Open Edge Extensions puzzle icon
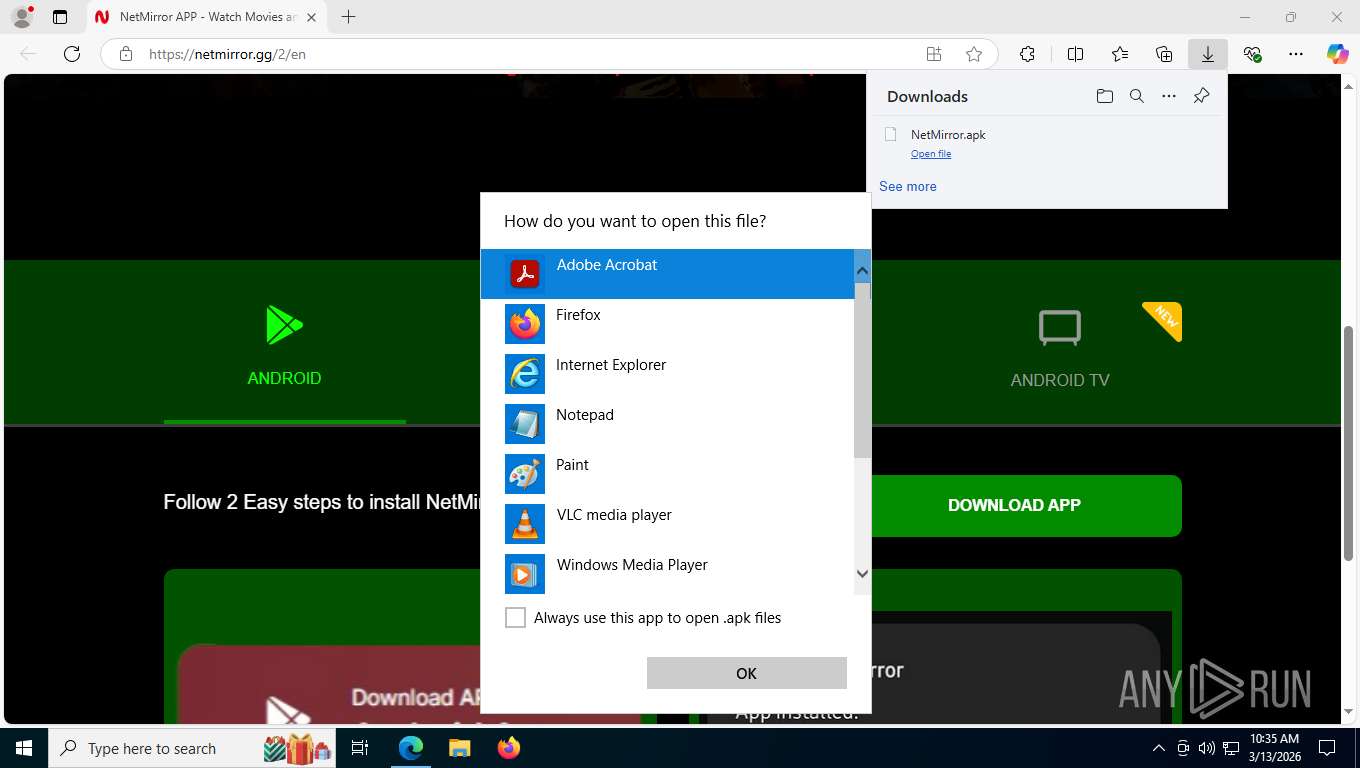This screenshot has width=1360, height=768. [x=1027, y=54]
